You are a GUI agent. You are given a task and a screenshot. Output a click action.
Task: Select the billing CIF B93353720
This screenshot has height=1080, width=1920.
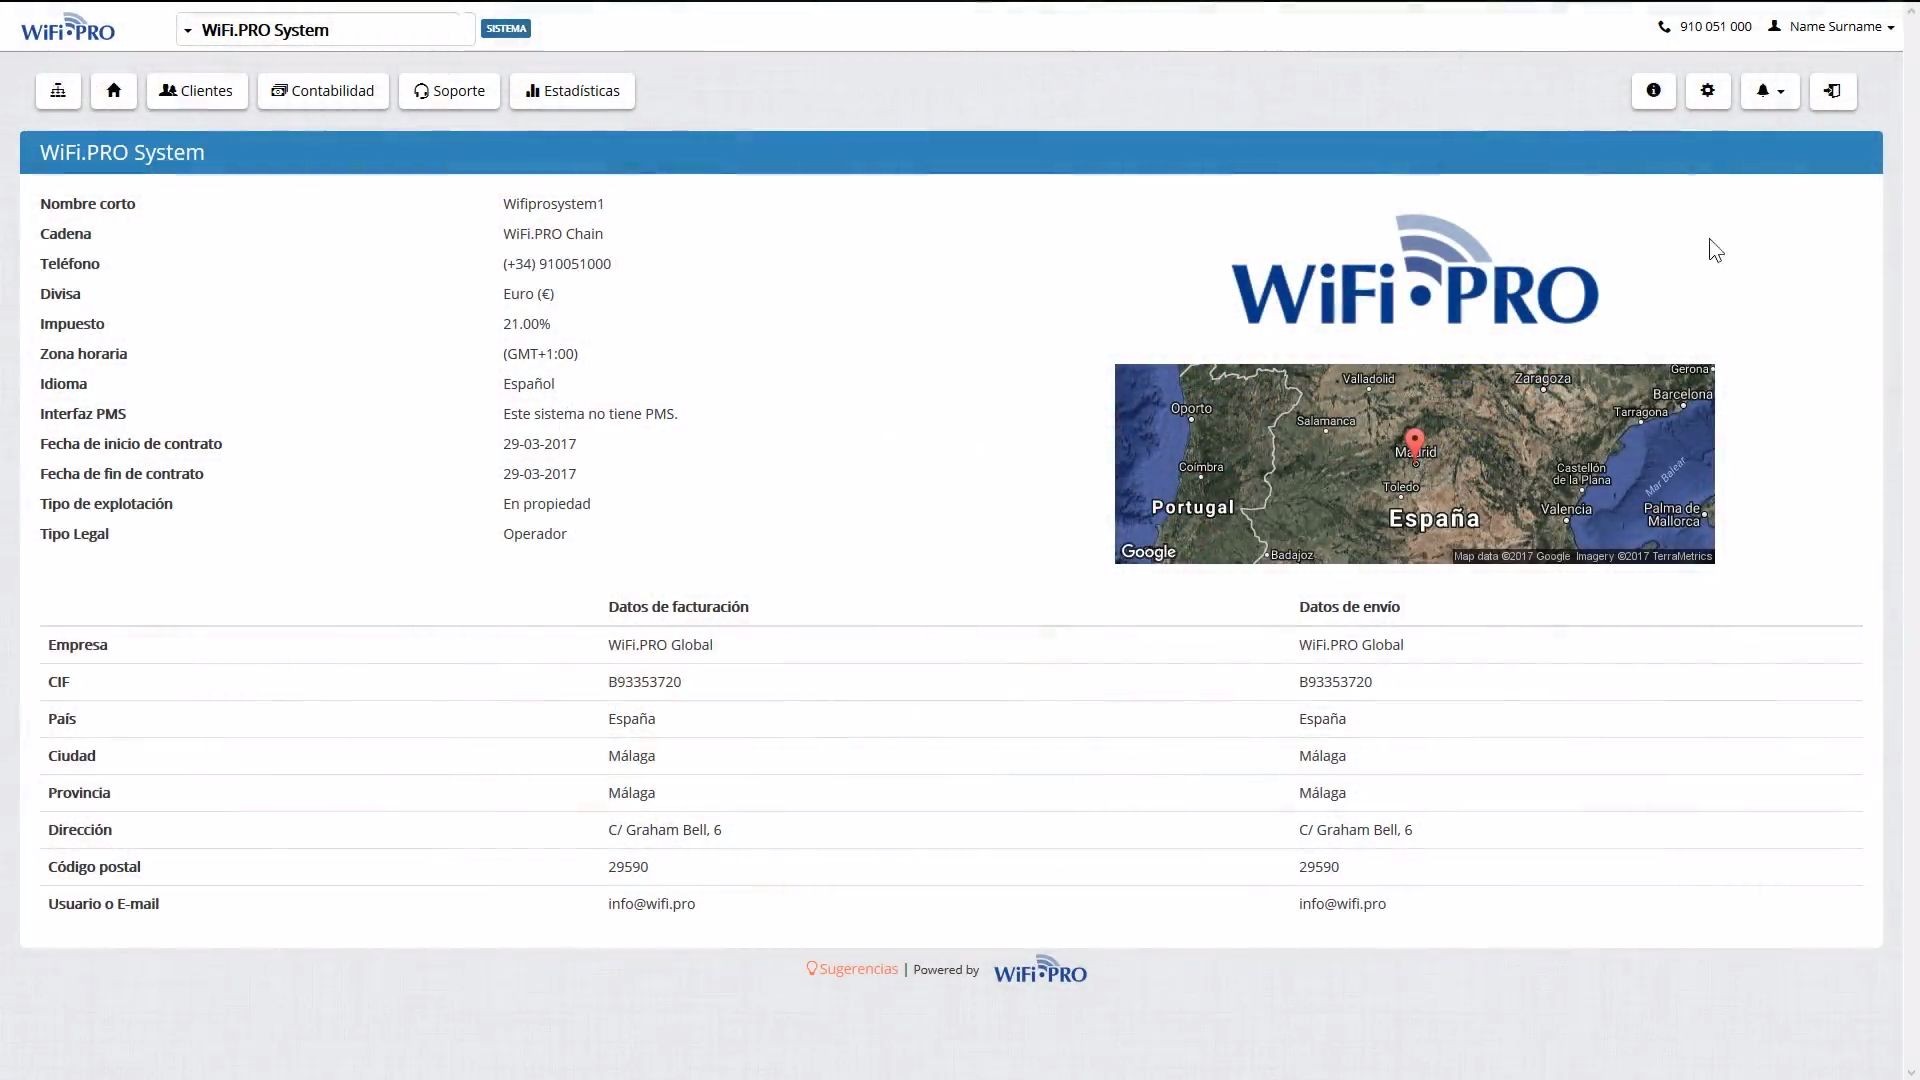point(644,682)
